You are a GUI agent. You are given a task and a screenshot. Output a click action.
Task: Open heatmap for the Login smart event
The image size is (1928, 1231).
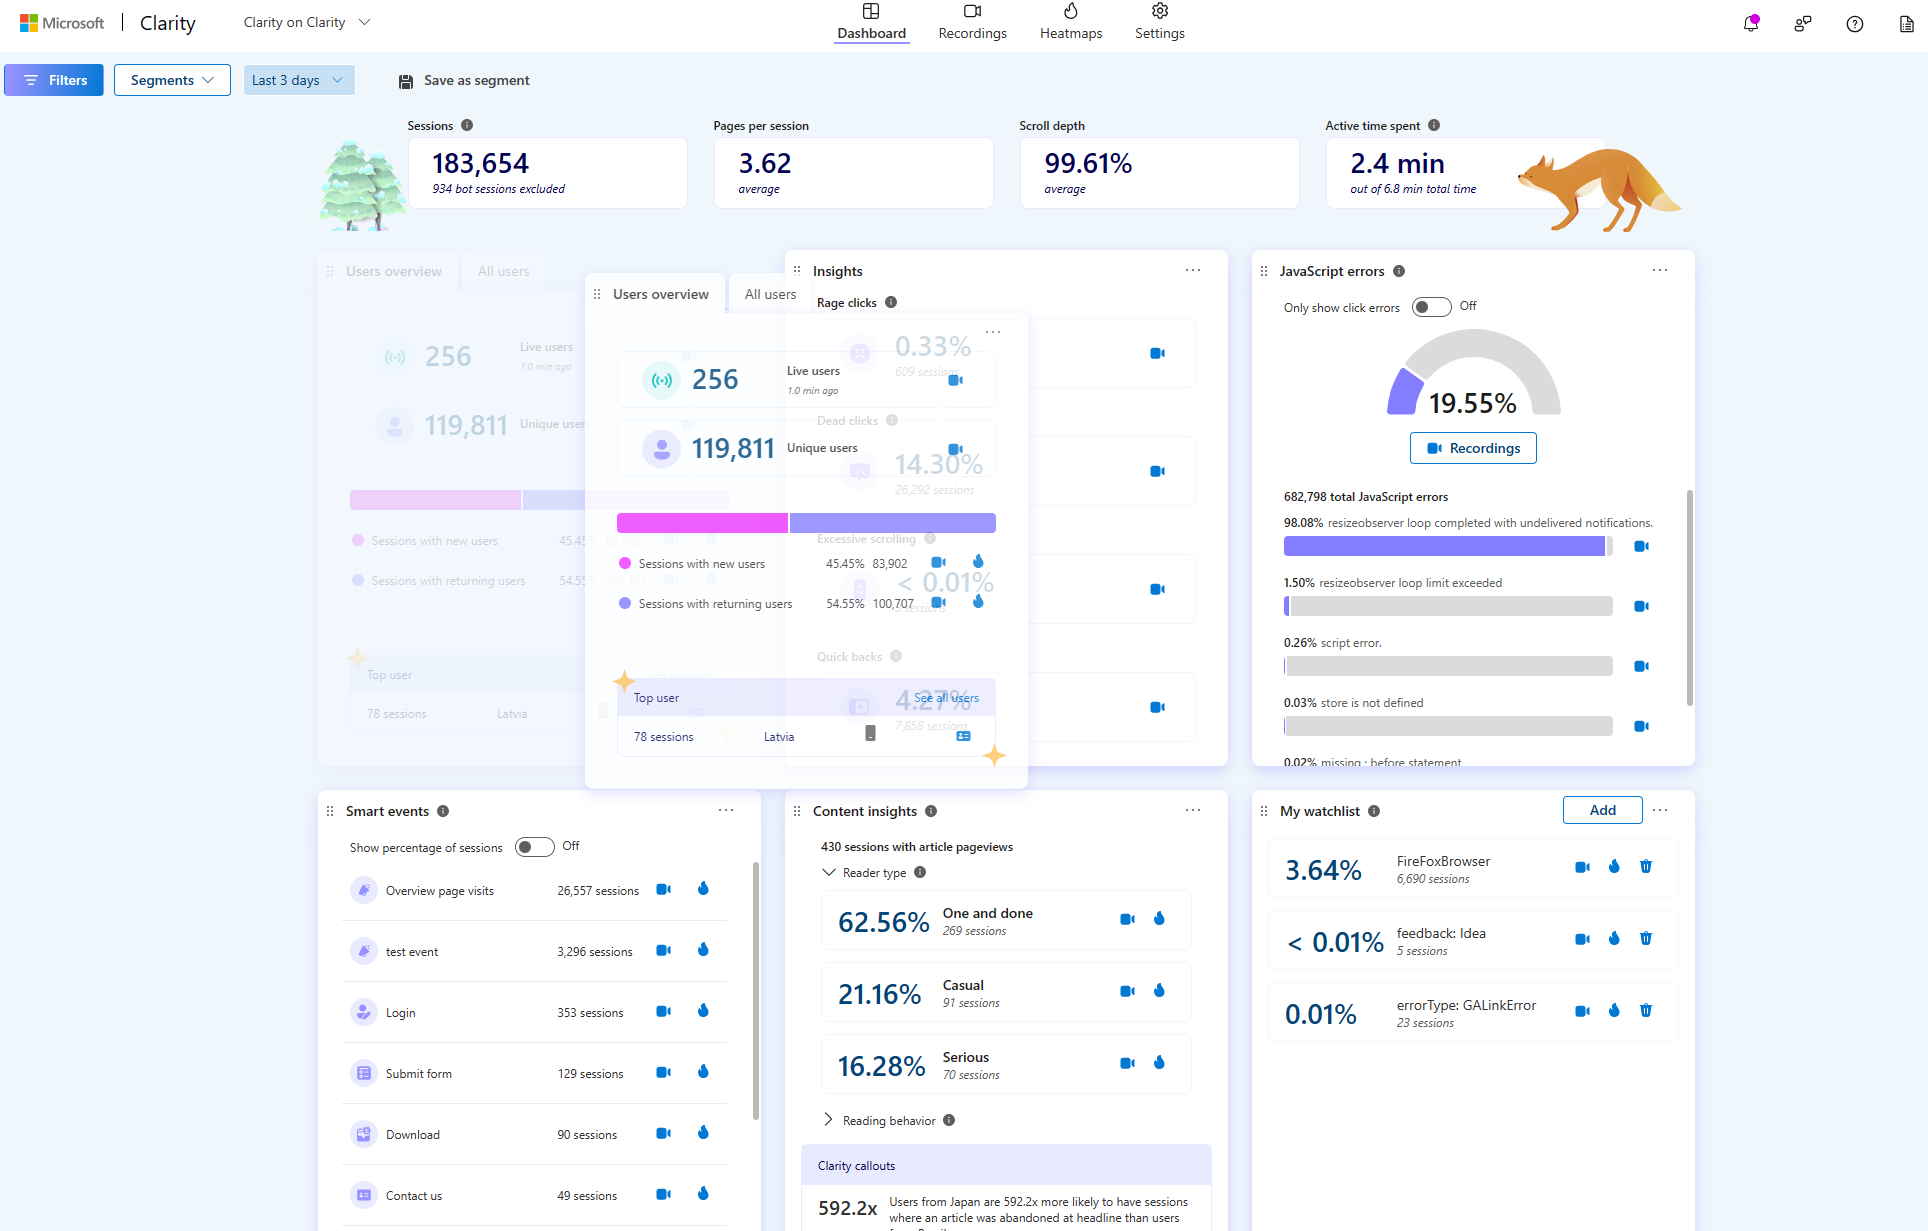click(703, 1011)
